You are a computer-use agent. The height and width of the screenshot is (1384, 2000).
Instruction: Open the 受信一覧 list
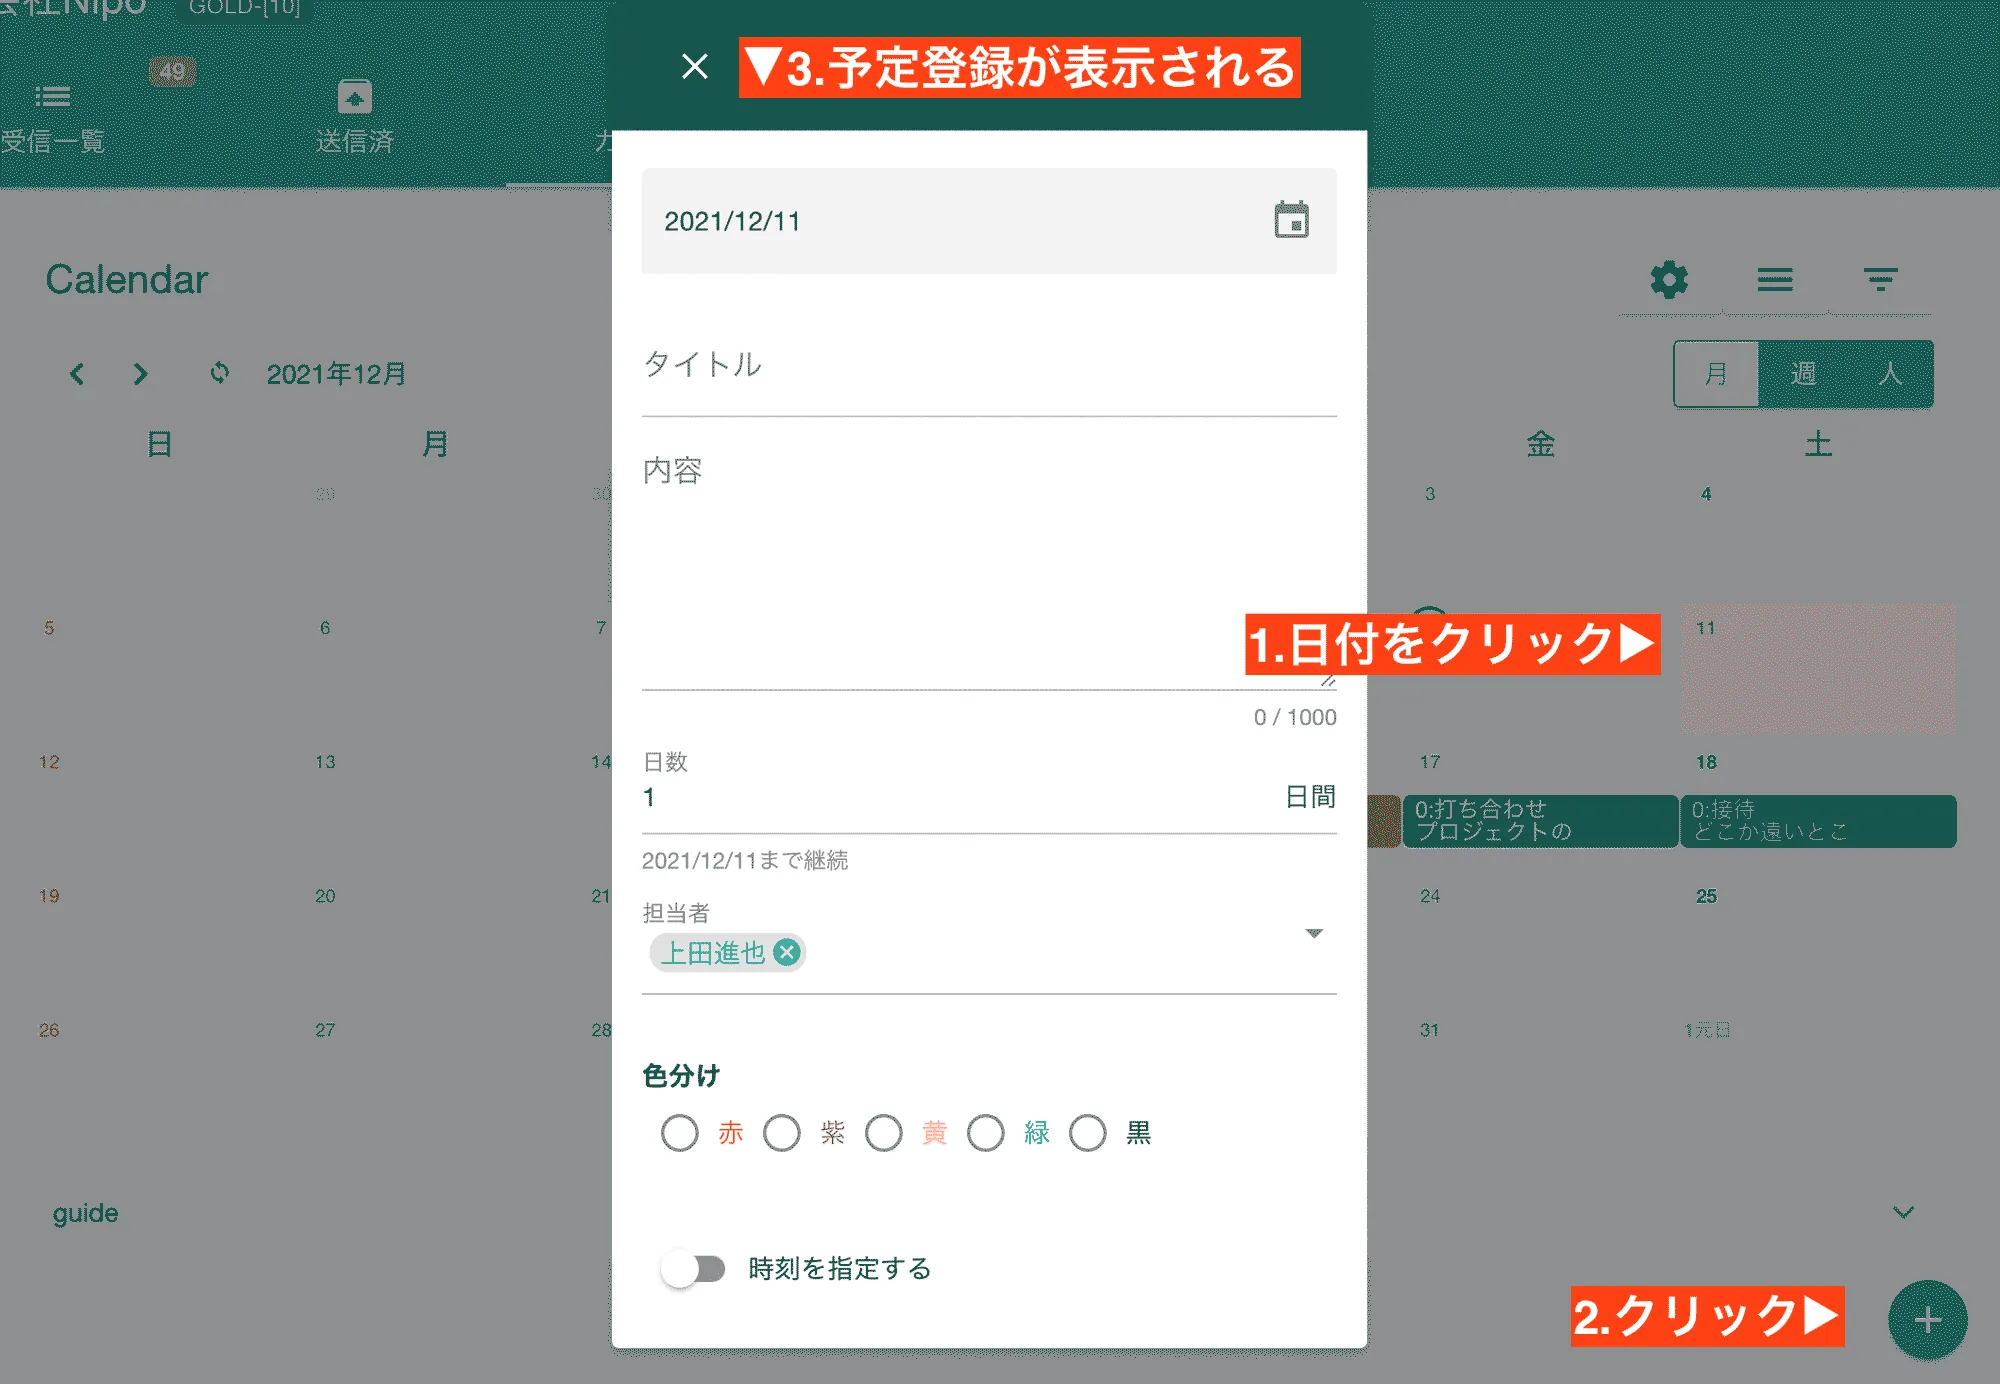coord(53,97)
